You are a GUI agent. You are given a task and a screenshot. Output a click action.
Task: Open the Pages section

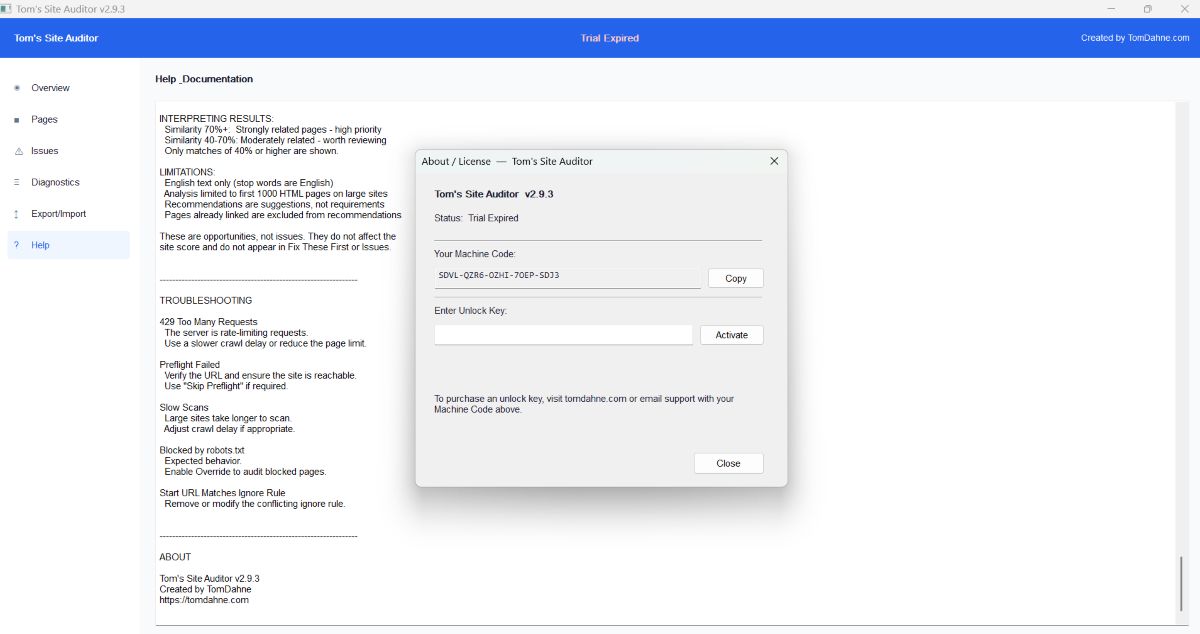pyautogui.click(x=46, y=119)
